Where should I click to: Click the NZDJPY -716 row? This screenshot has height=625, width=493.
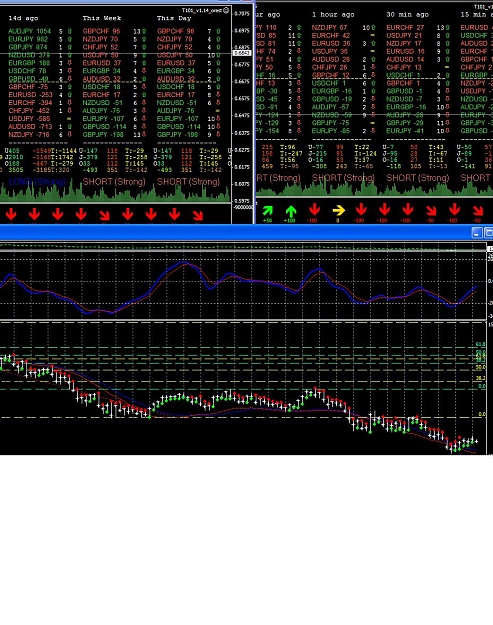(x=40, y=135)
